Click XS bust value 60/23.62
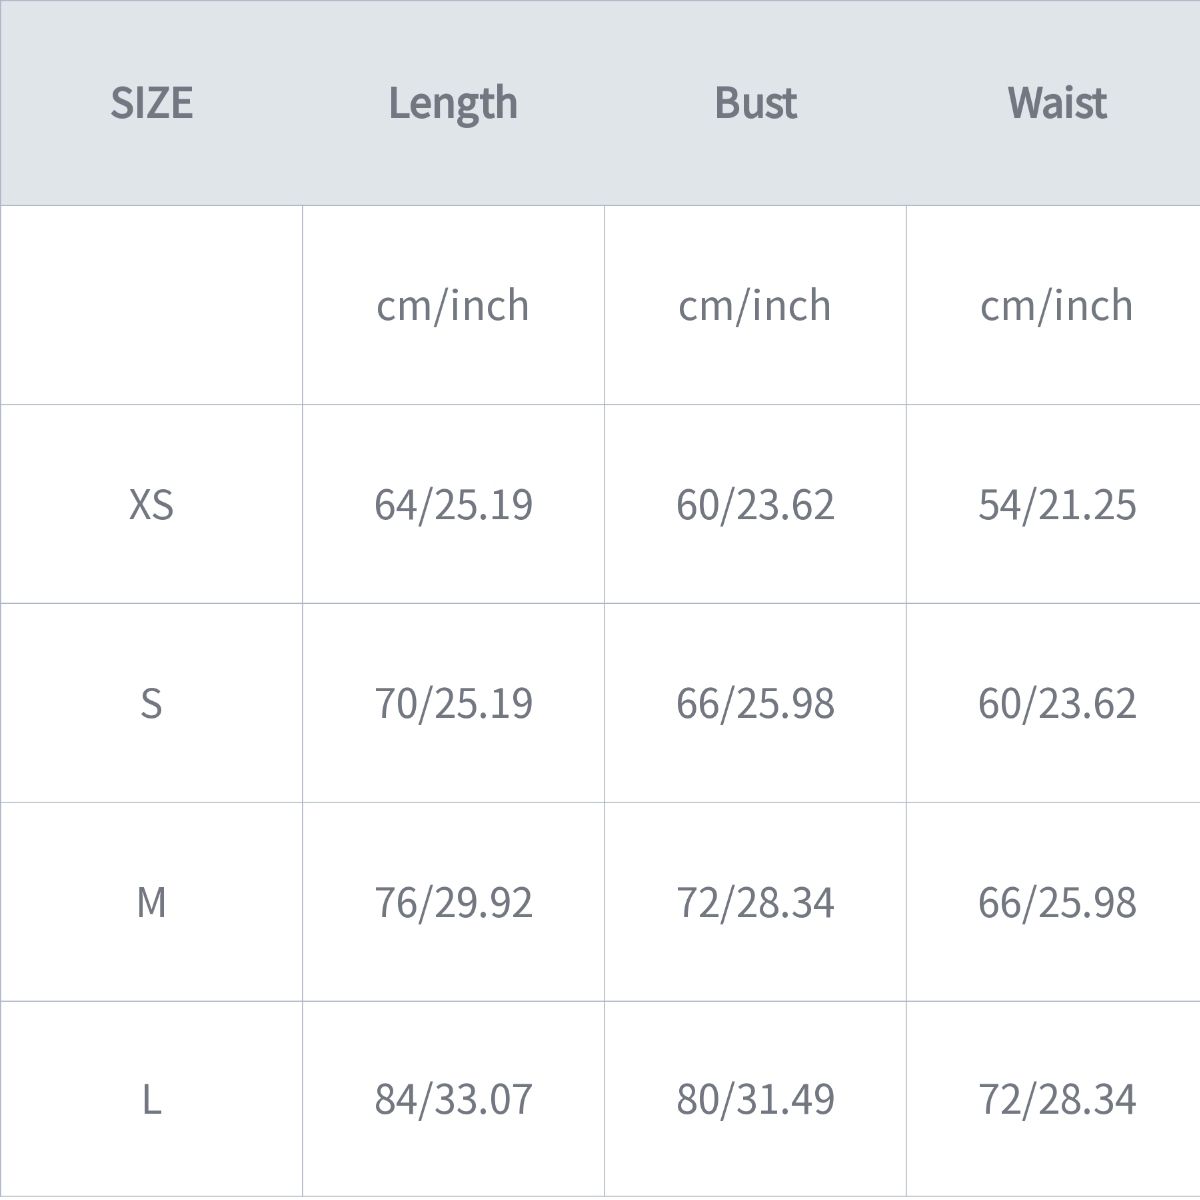 [x=755, y=504]
